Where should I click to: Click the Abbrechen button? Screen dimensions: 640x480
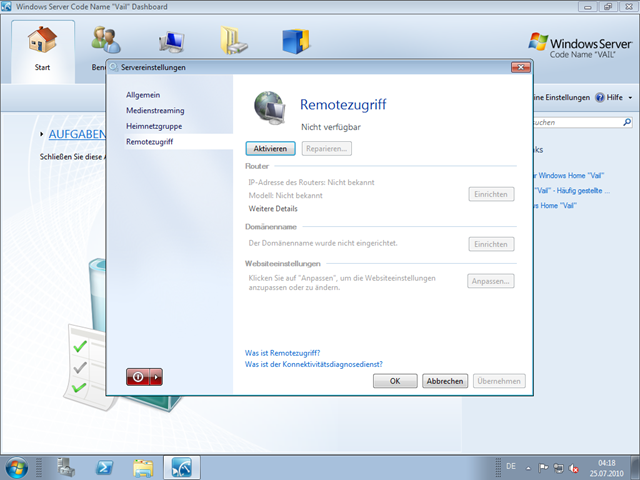tap(445, 381)
